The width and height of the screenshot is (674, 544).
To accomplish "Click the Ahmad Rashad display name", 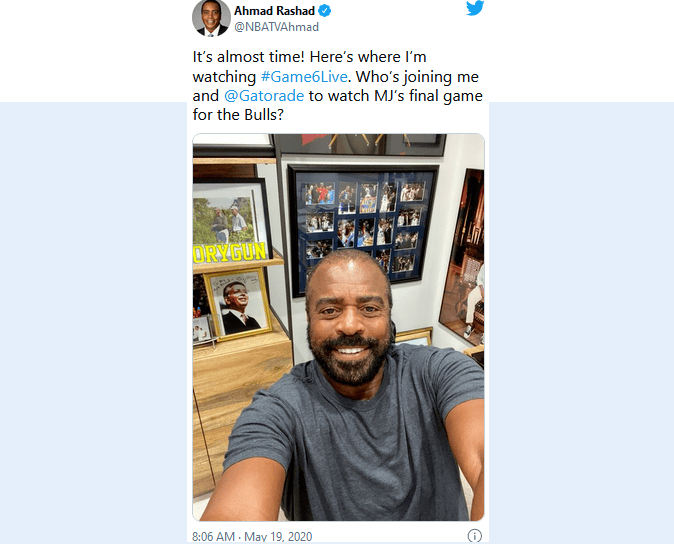I will point(275,11).
